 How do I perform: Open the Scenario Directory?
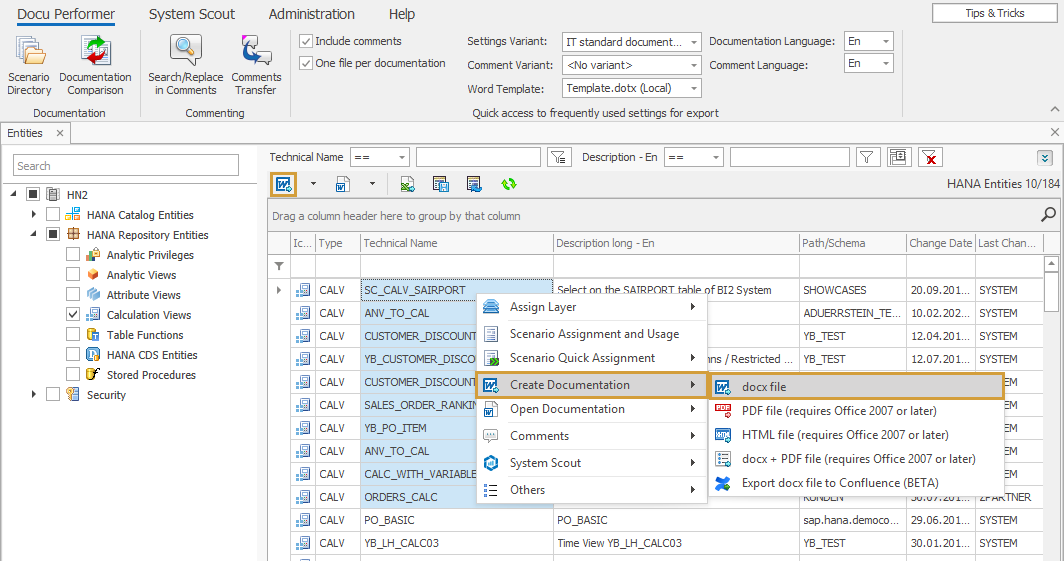(x=29, y=65)
